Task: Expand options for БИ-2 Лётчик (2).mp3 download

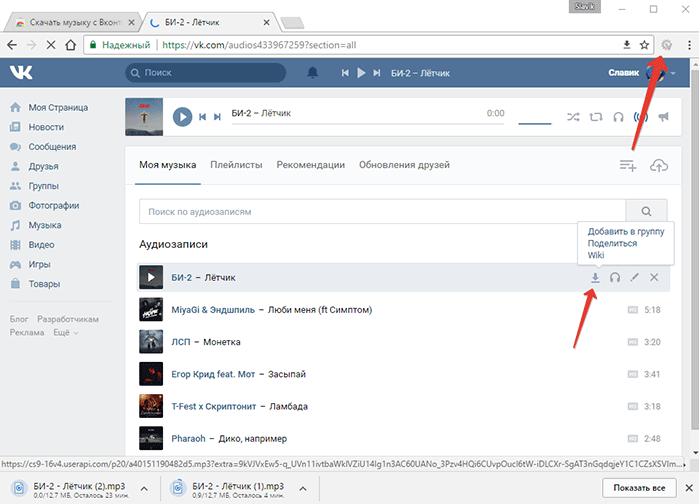Action: [144, 488]
